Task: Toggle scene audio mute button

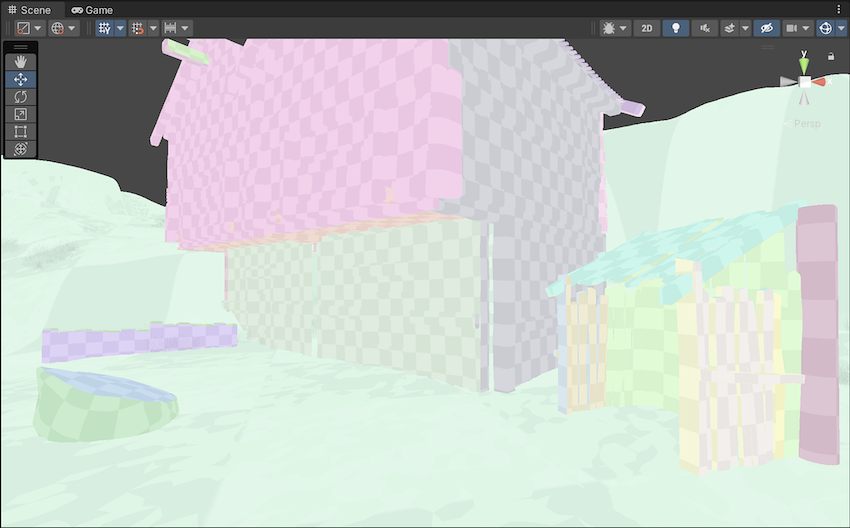Action: pyautogui.click(x=704, y=28)
